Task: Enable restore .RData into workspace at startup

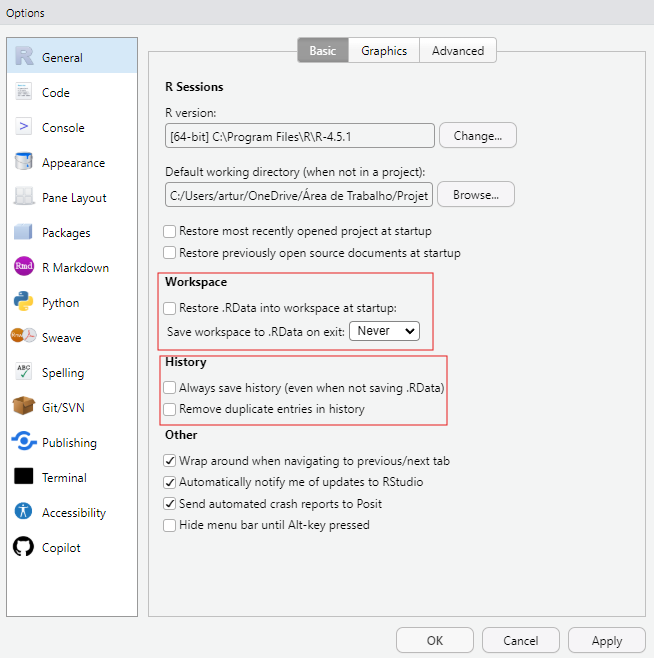Action: click(170, 308)
